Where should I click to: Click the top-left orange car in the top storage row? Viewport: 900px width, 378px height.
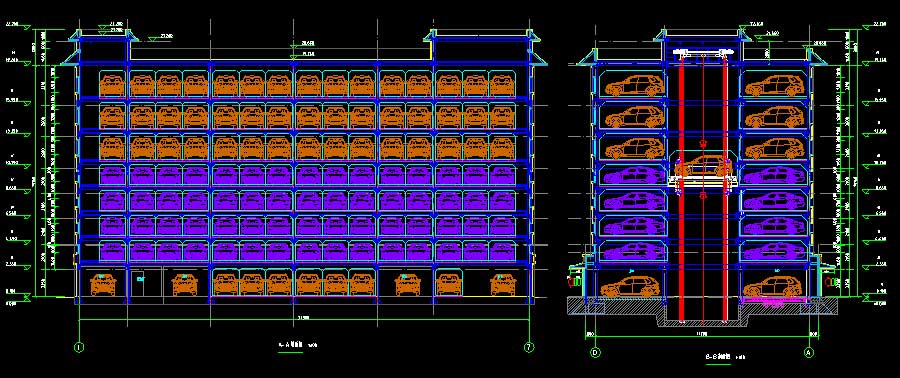coord(113,84)
